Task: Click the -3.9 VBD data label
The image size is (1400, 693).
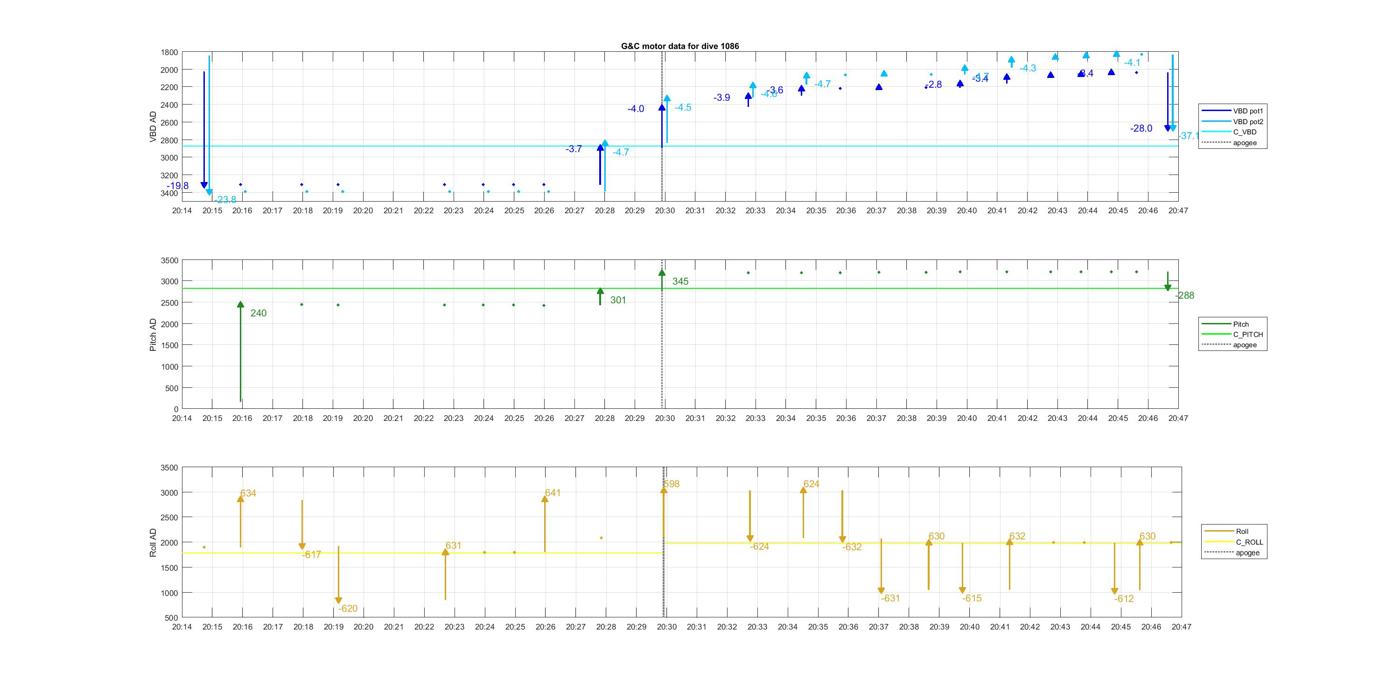Action: coord(722,98)
